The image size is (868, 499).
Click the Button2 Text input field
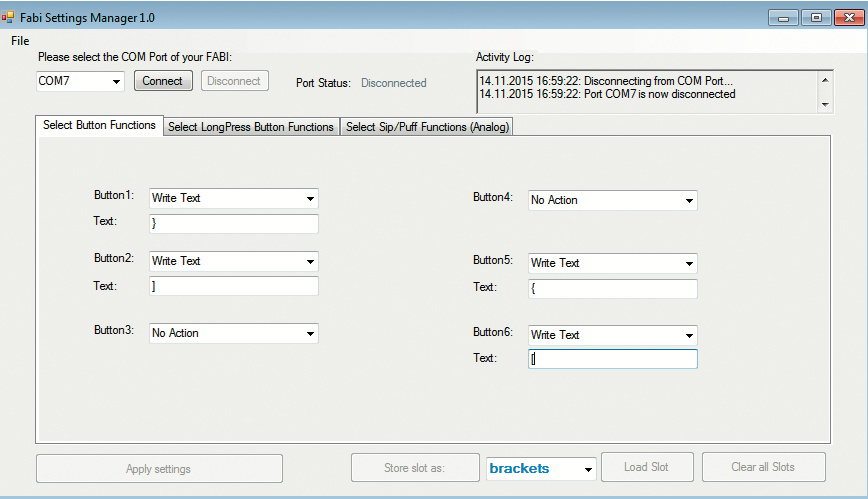[x=234, y=286]
